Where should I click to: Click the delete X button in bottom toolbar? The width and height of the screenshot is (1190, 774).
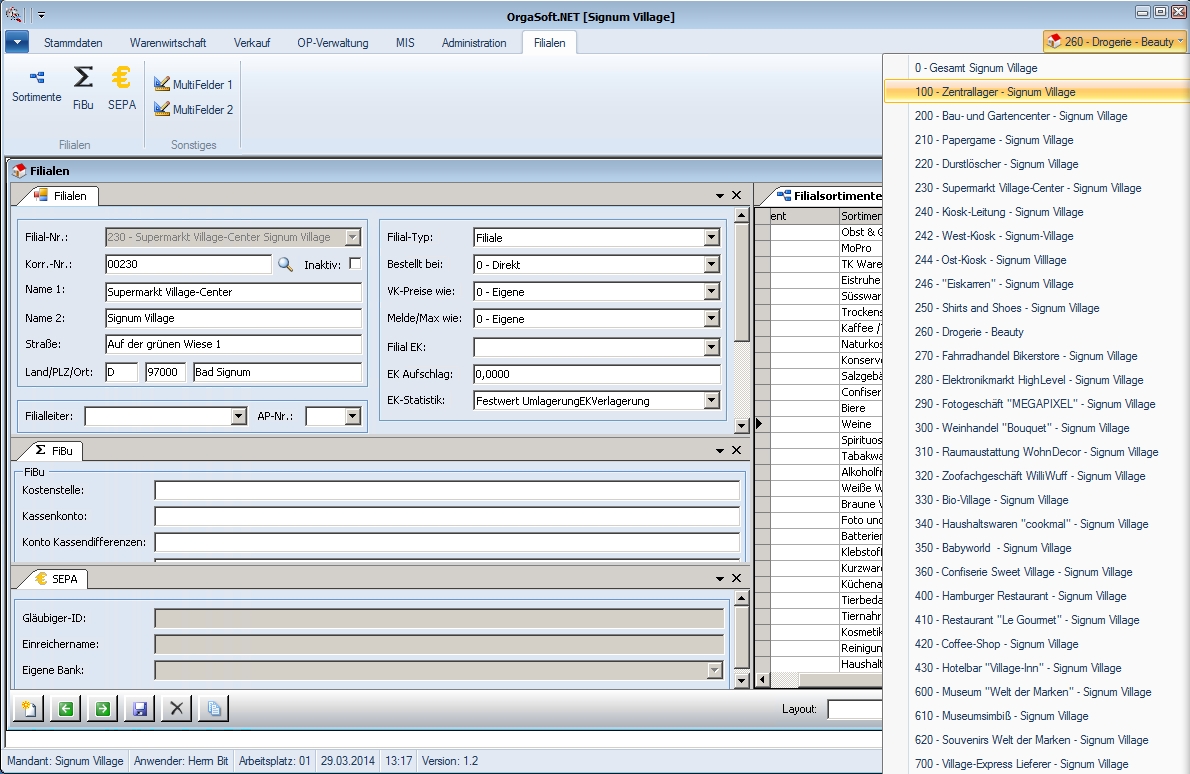(177, 709)
